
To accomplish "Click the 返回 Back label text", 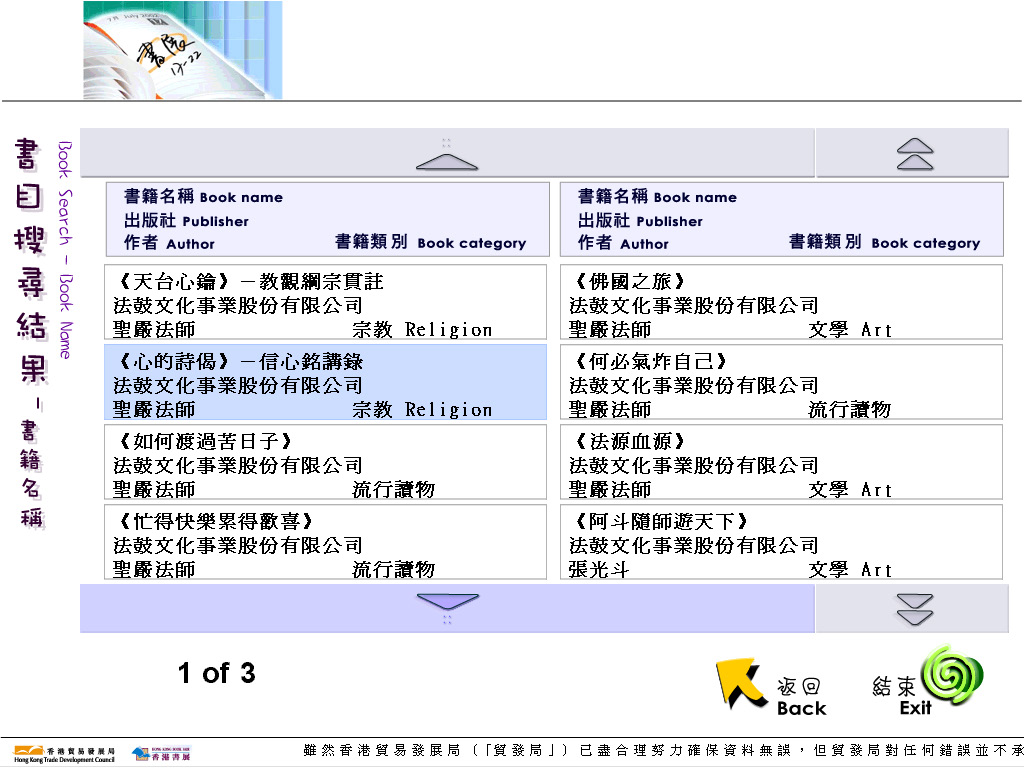I will [801, 698].
